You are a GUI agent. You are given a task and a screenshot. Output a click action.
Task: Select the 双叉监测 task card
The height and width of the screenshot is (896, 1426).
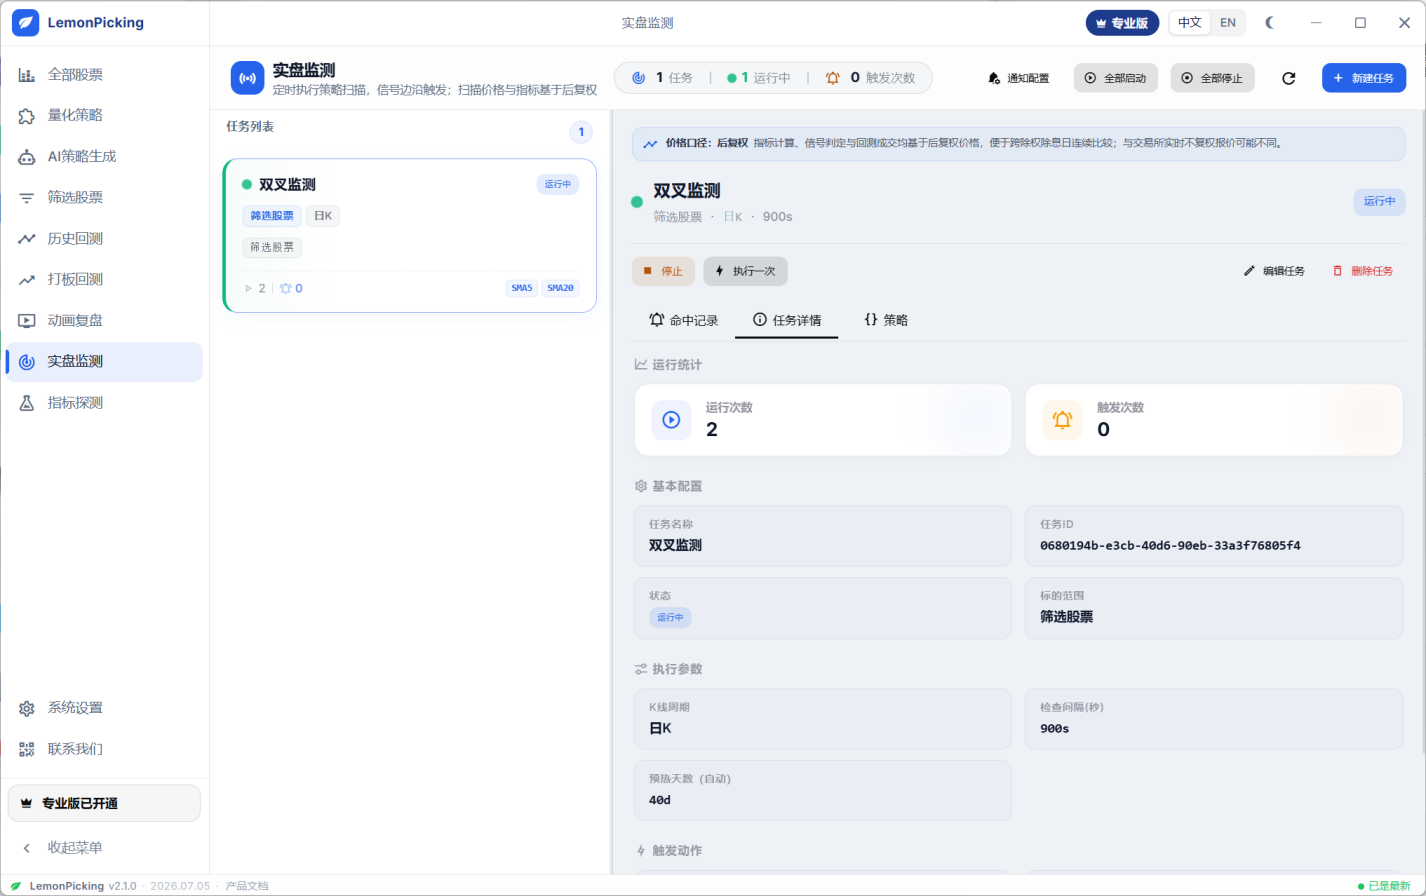410,235
